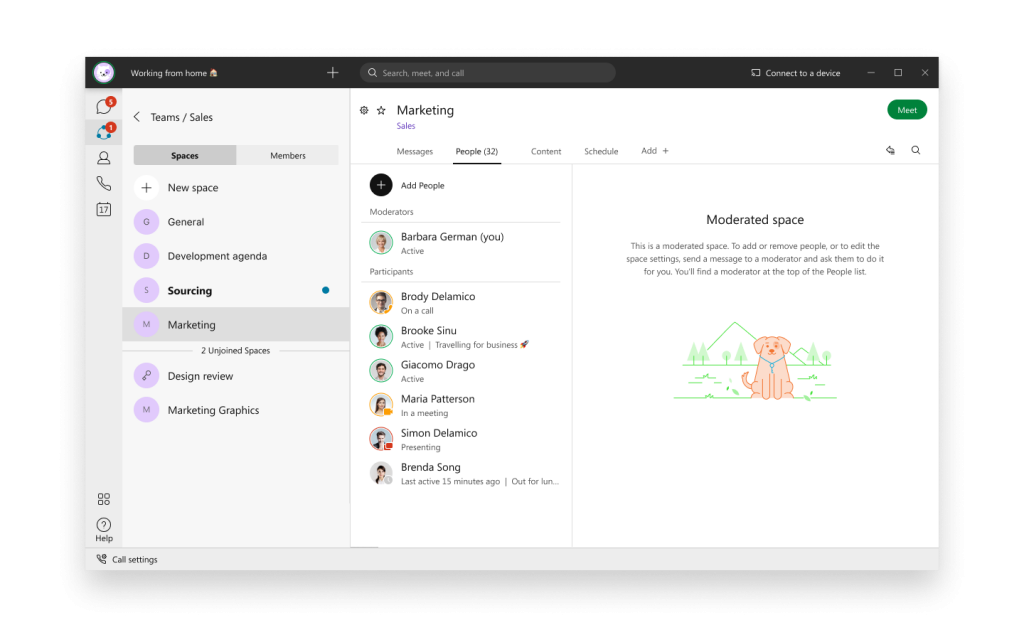Switch to the Schedule tab

pyautogui.click(x=601, y=152)
